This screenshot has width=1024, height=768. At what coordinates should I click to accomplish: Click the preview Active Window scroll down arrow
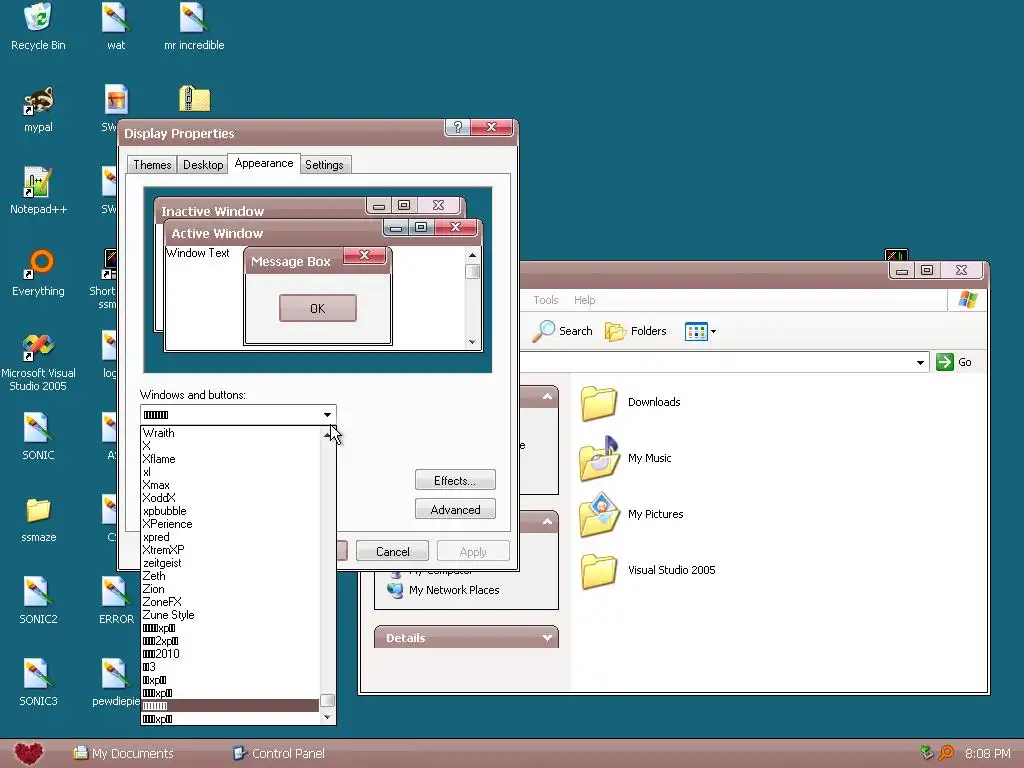coord(472,342)
